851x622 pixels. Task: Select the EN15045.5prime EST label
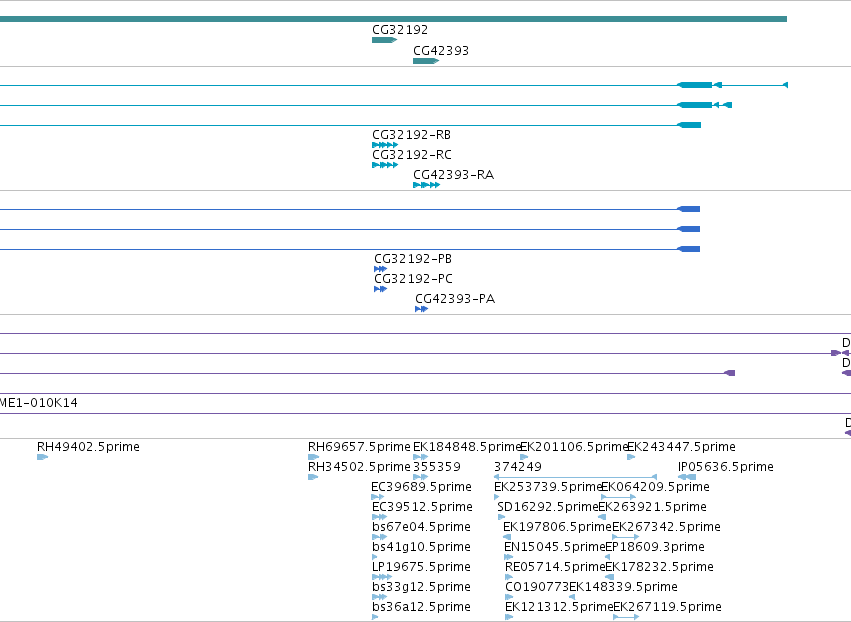(x=554, y=547)
